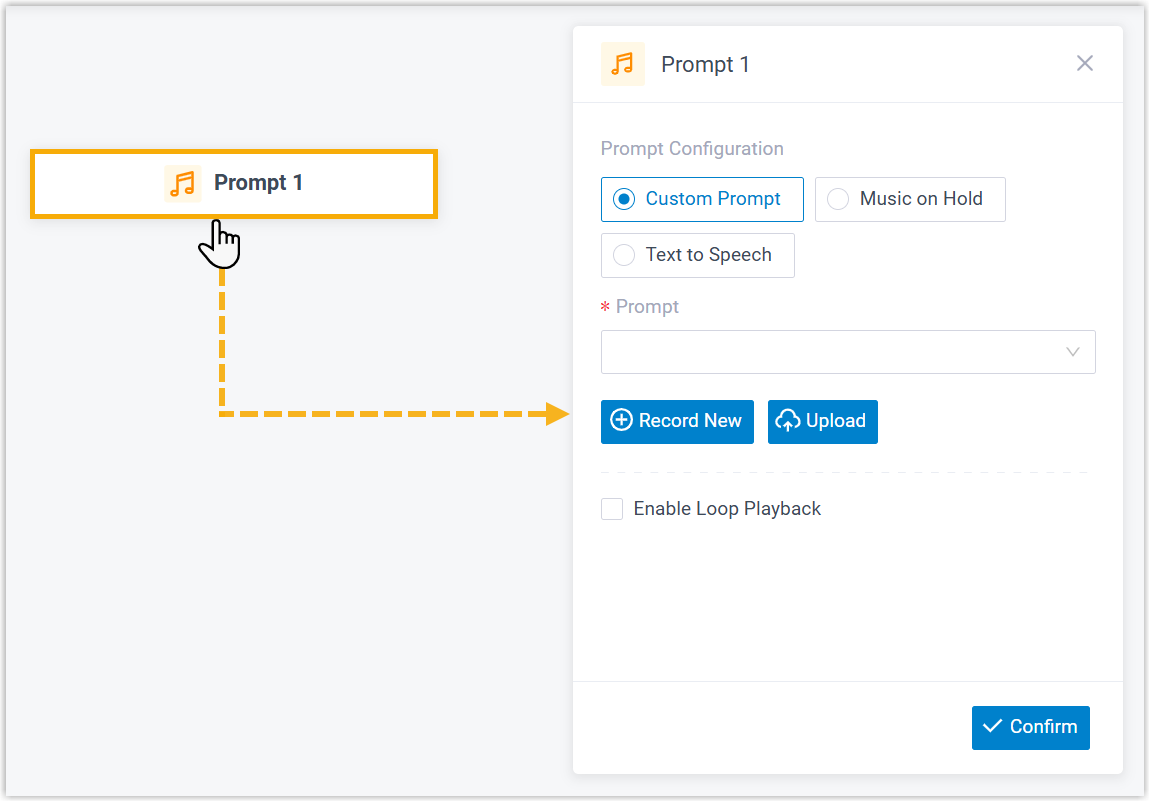Enable the Loop Playback checkbox

pos(612,509)
